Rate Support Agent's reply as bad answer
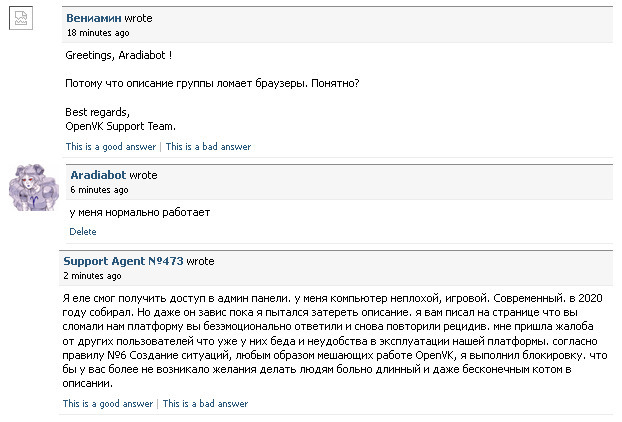Screen dimensions: 622x422 pyautogui.click(x=205, y=404)
